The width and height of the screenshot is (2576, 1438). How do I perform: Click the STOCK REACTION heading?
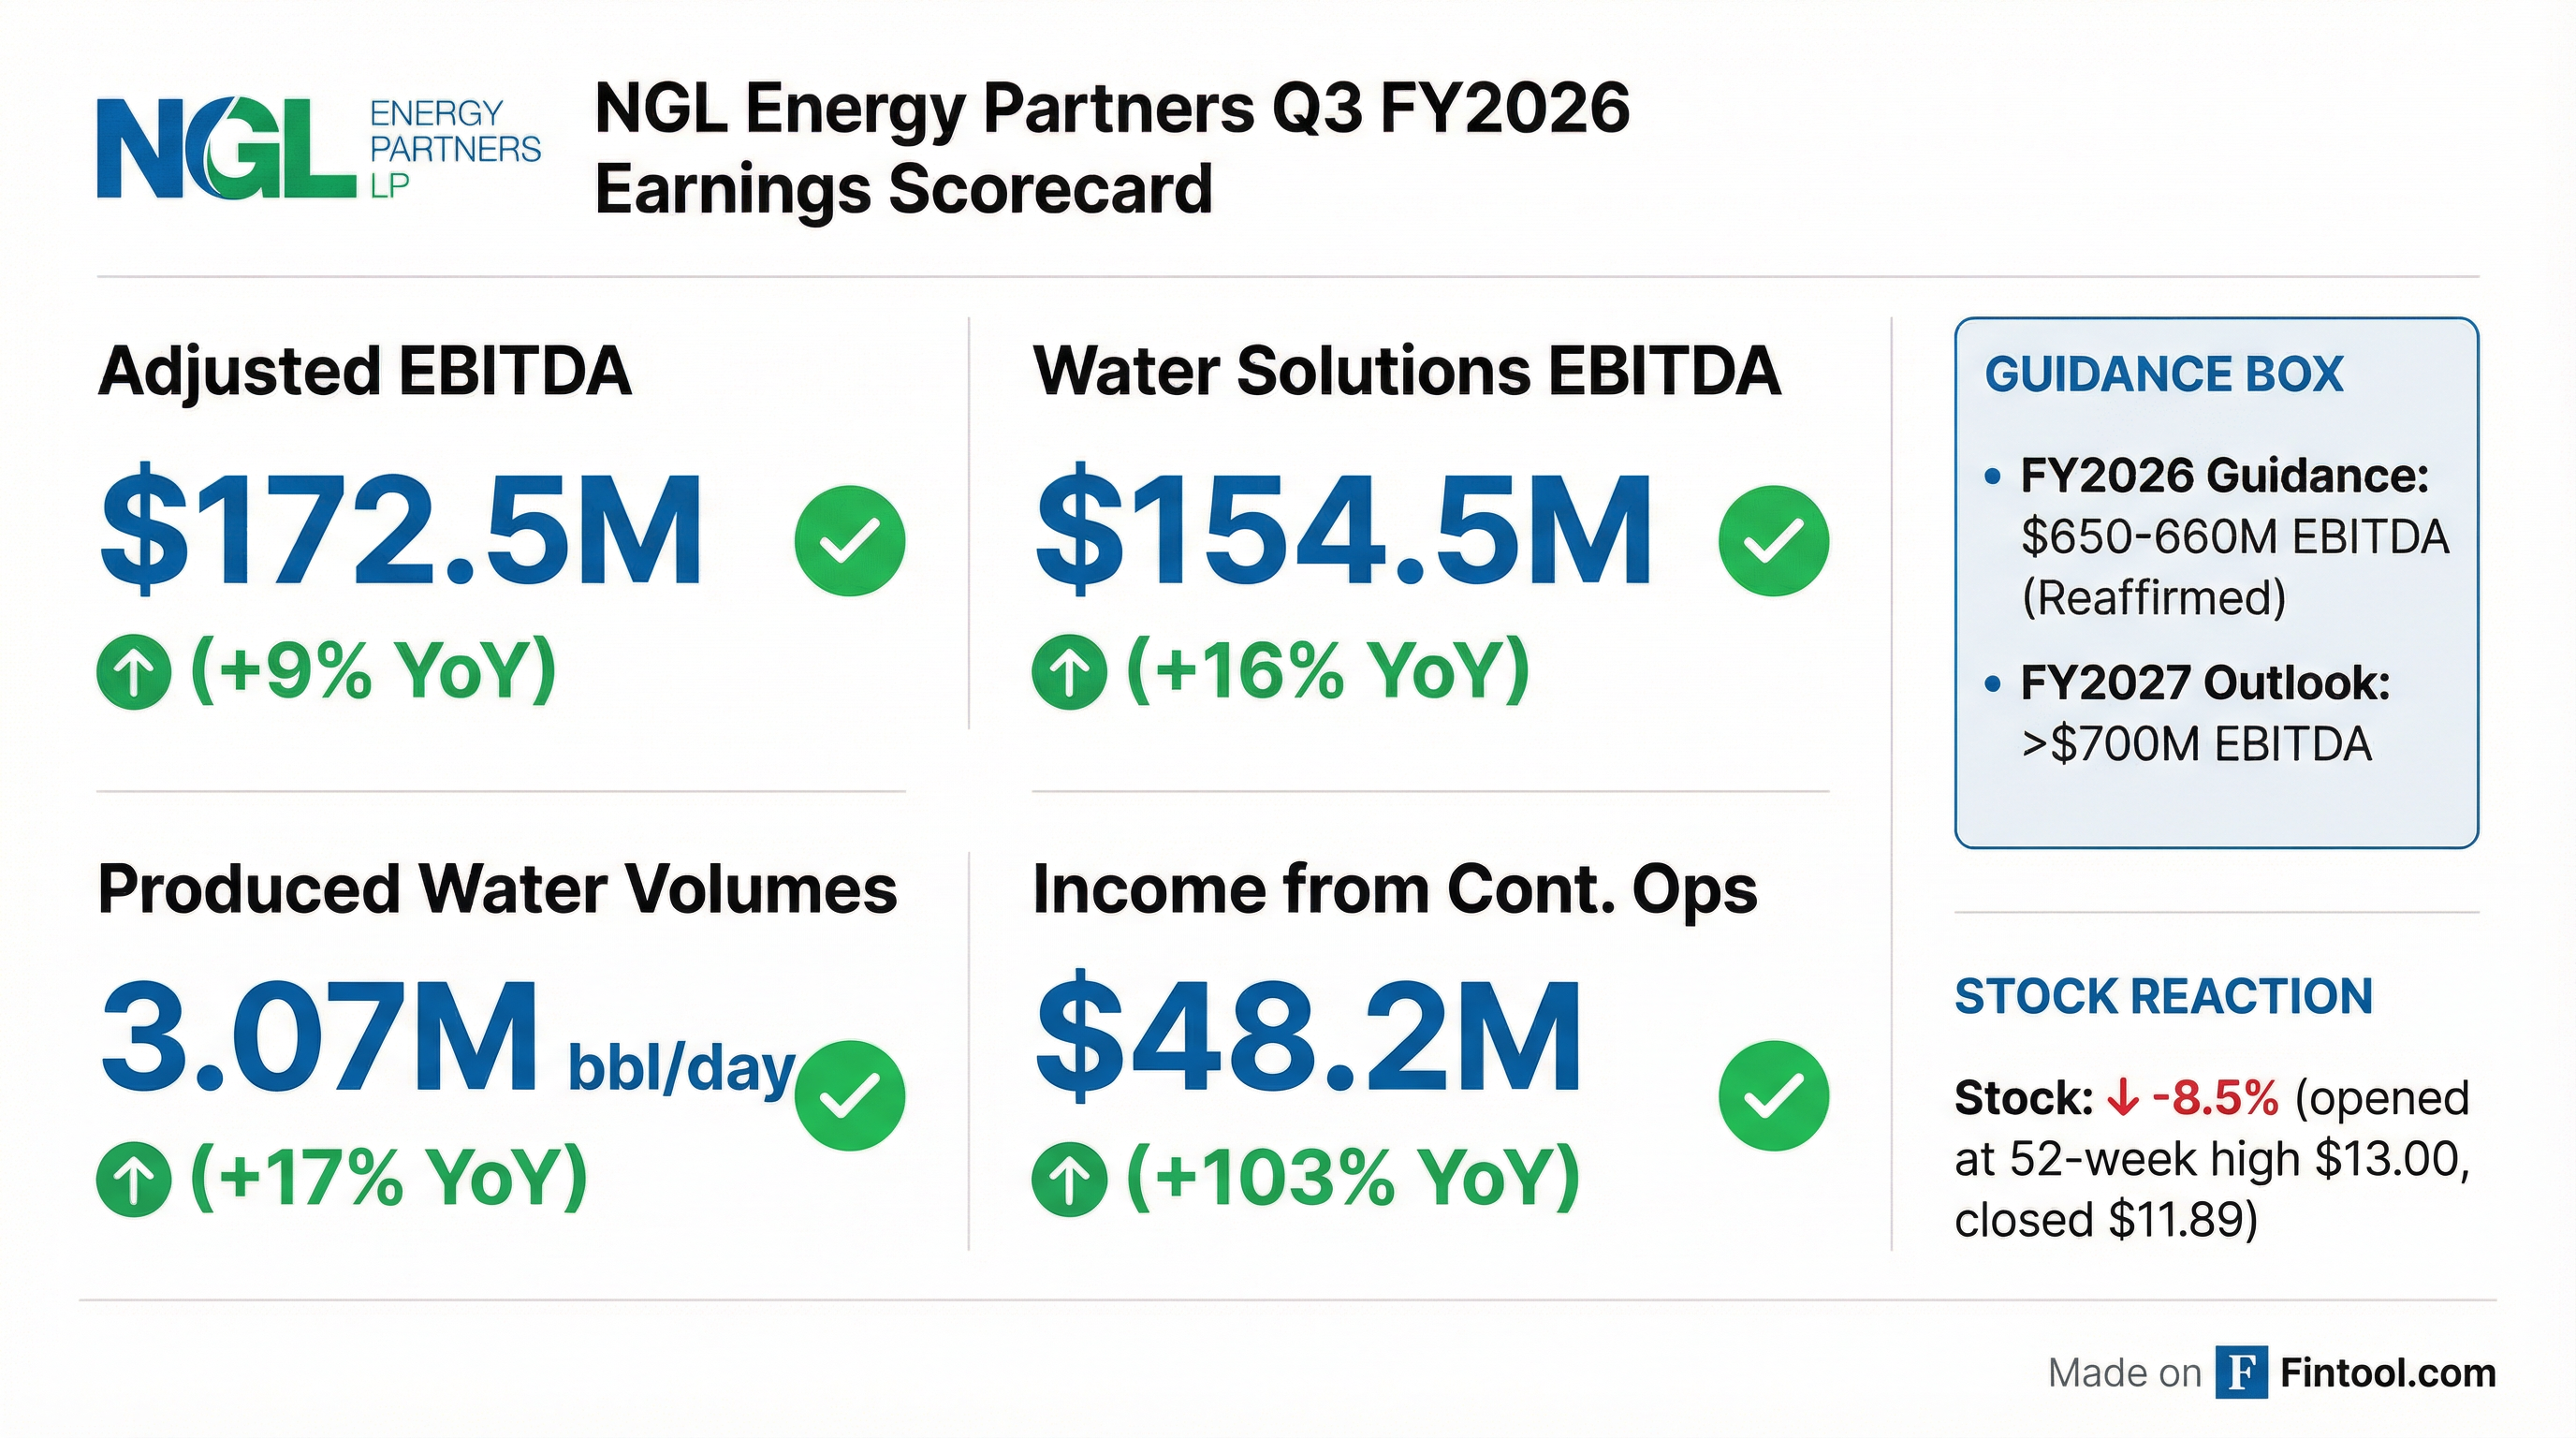coord(2163,996)
